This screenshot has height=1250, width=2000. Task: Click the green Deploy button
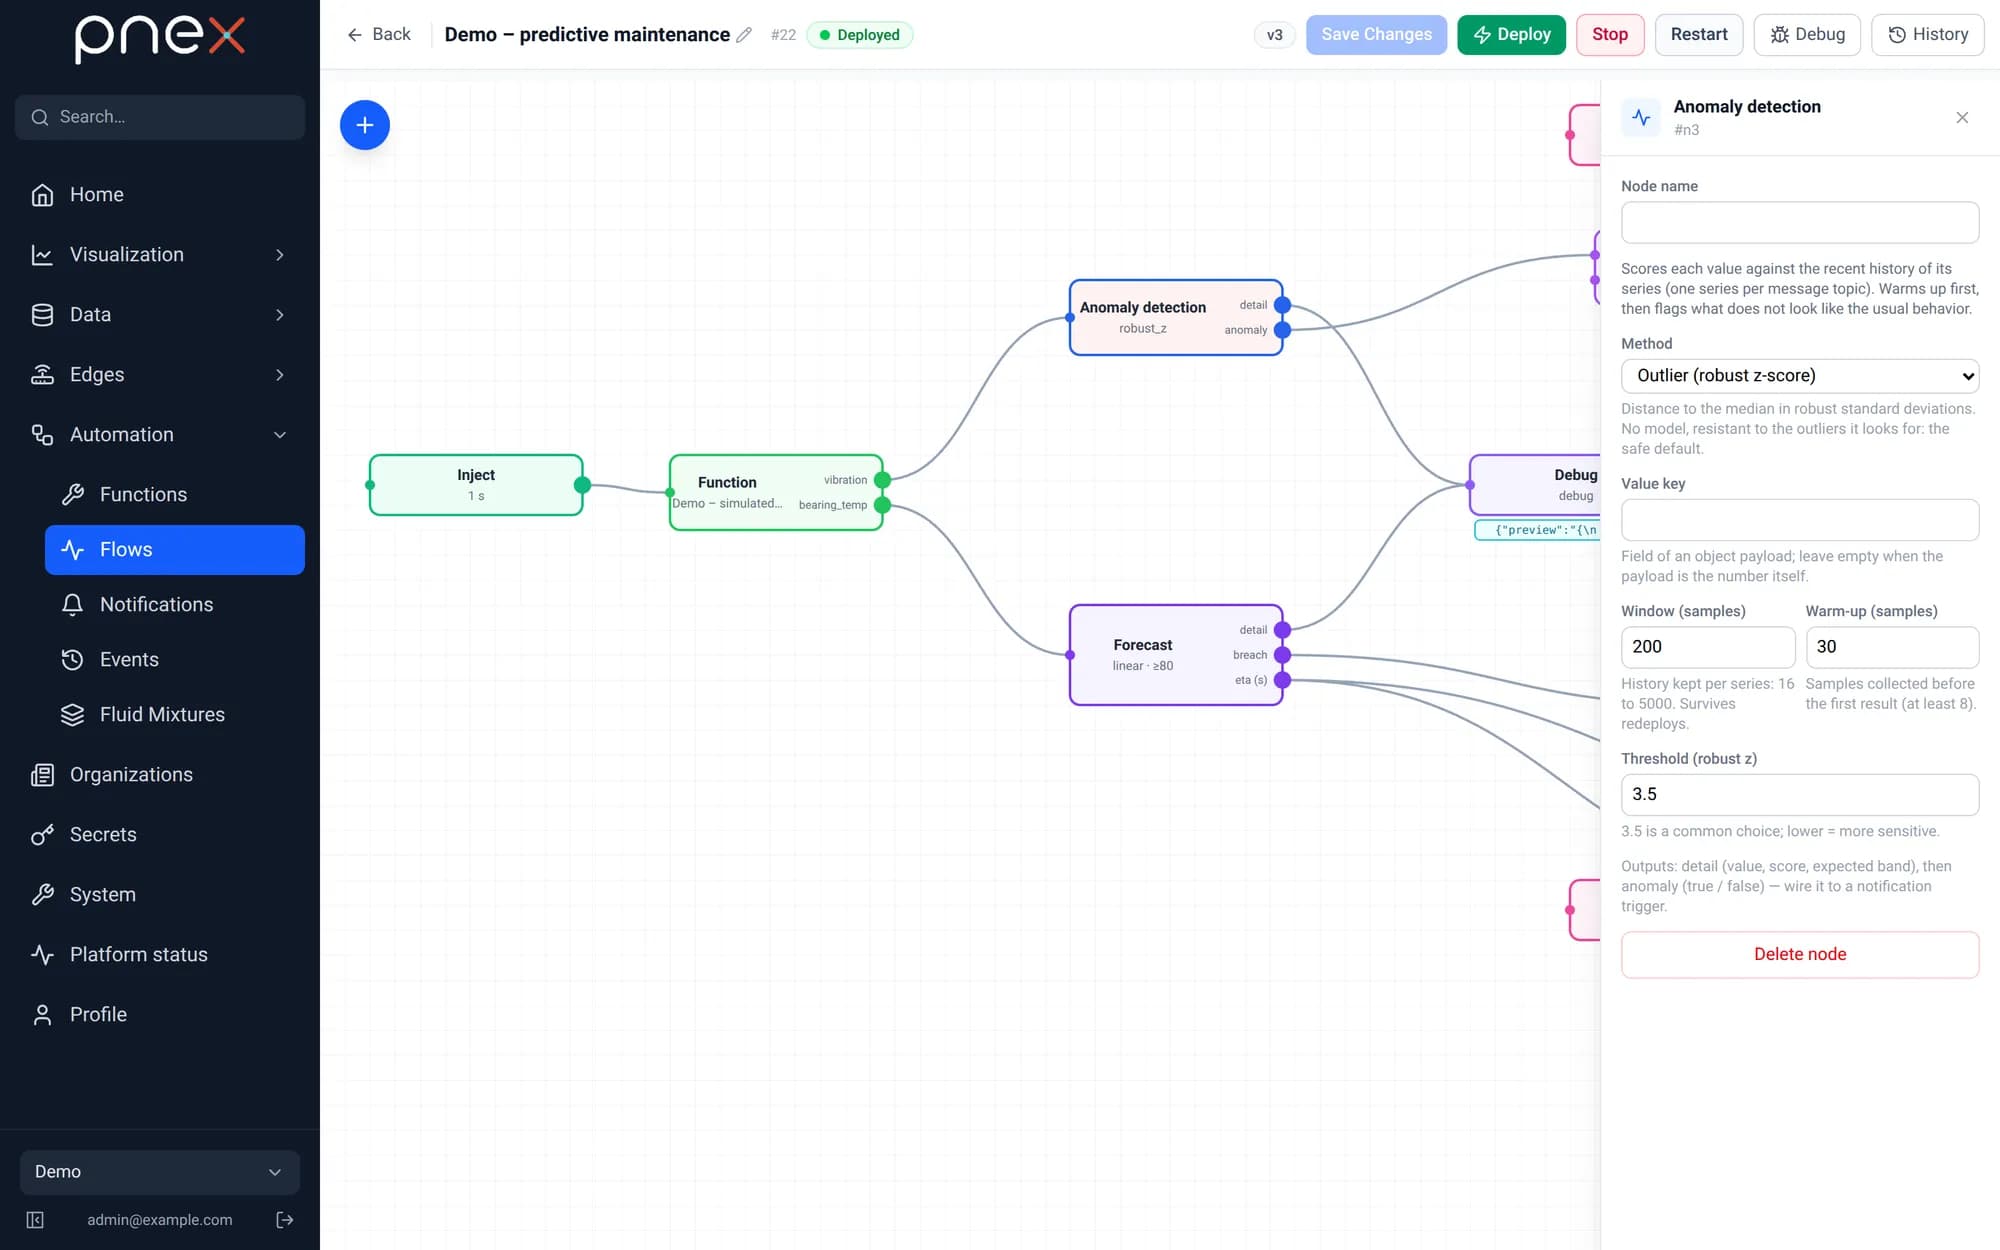click(1511, 35)
